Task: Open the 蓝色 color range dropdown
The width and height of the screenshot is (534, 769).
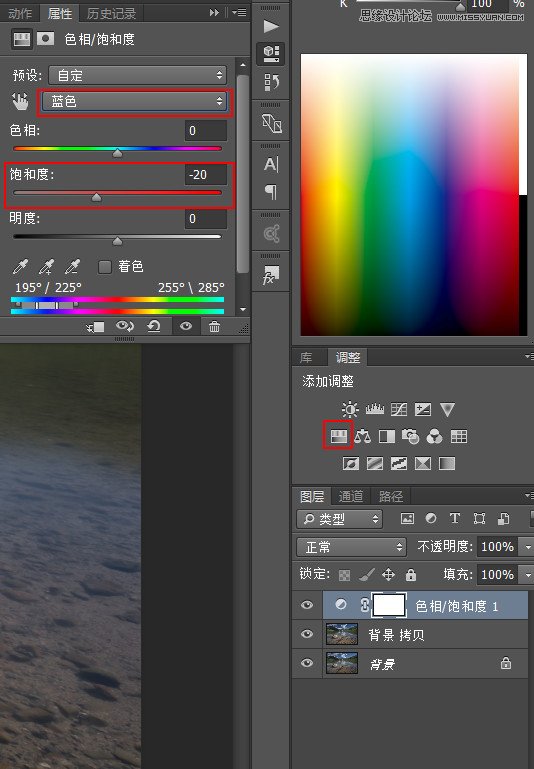Action: point(134,102)
